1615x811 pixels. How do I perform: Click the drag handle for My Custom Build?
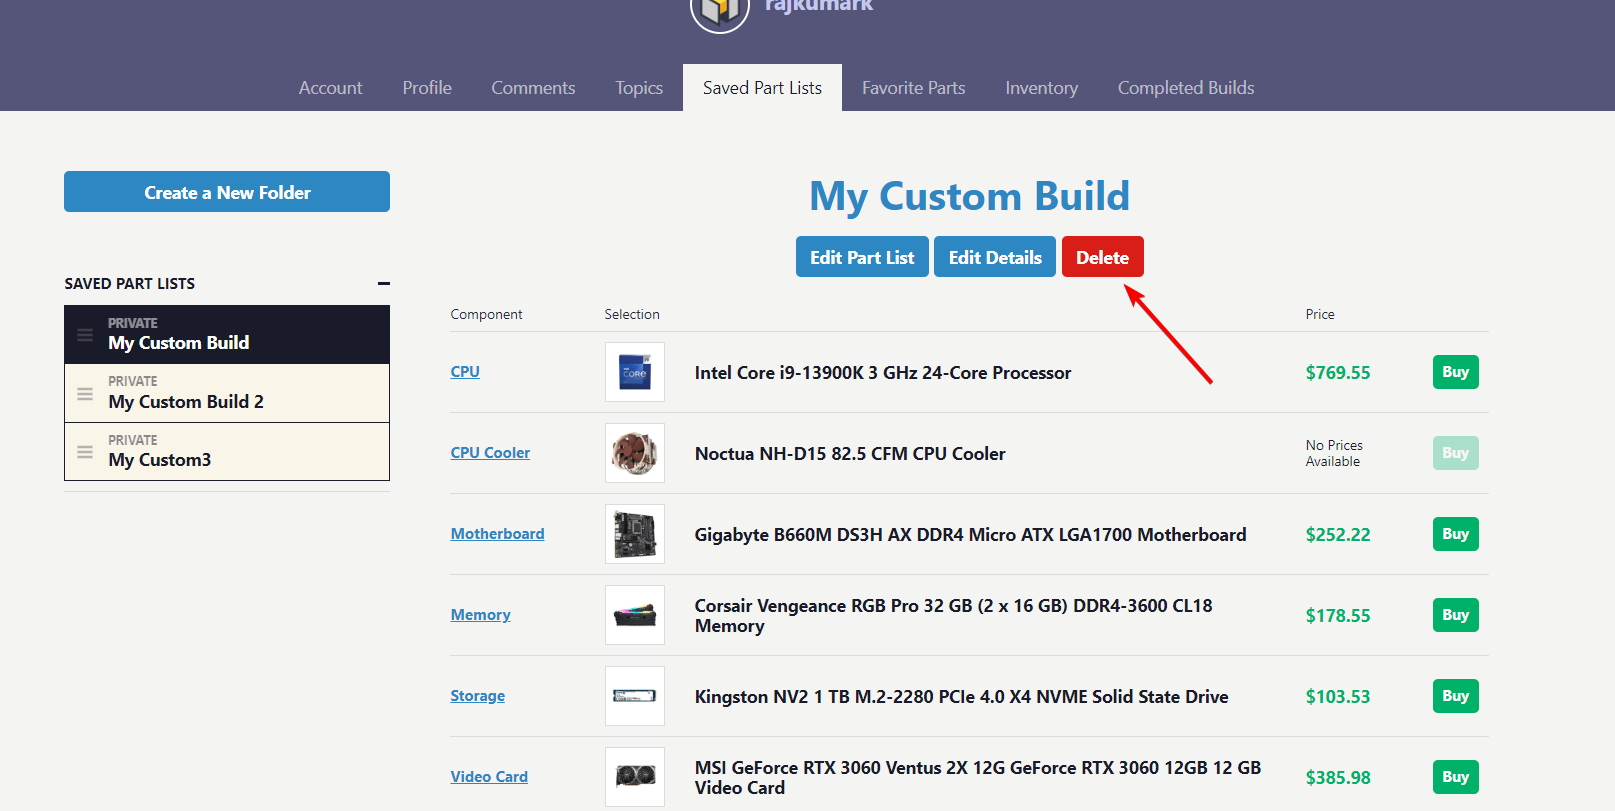85,334
